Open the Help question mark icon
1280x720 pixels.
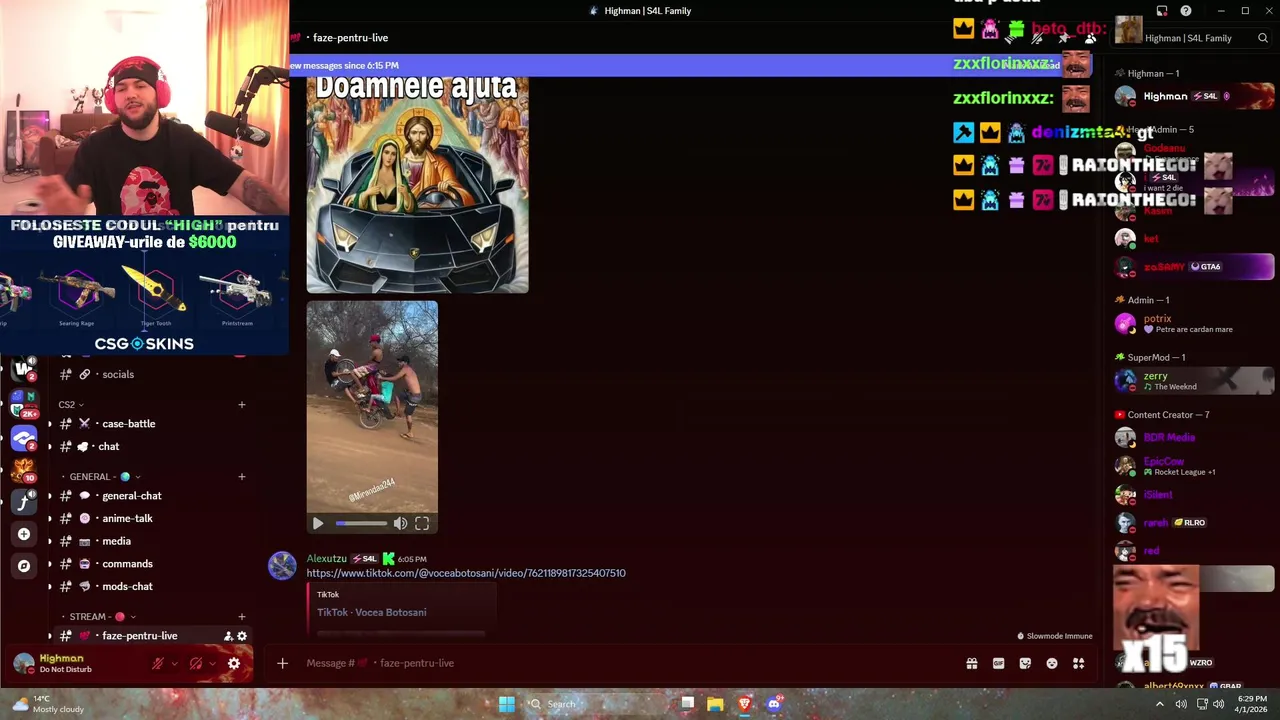[1186, 11]
